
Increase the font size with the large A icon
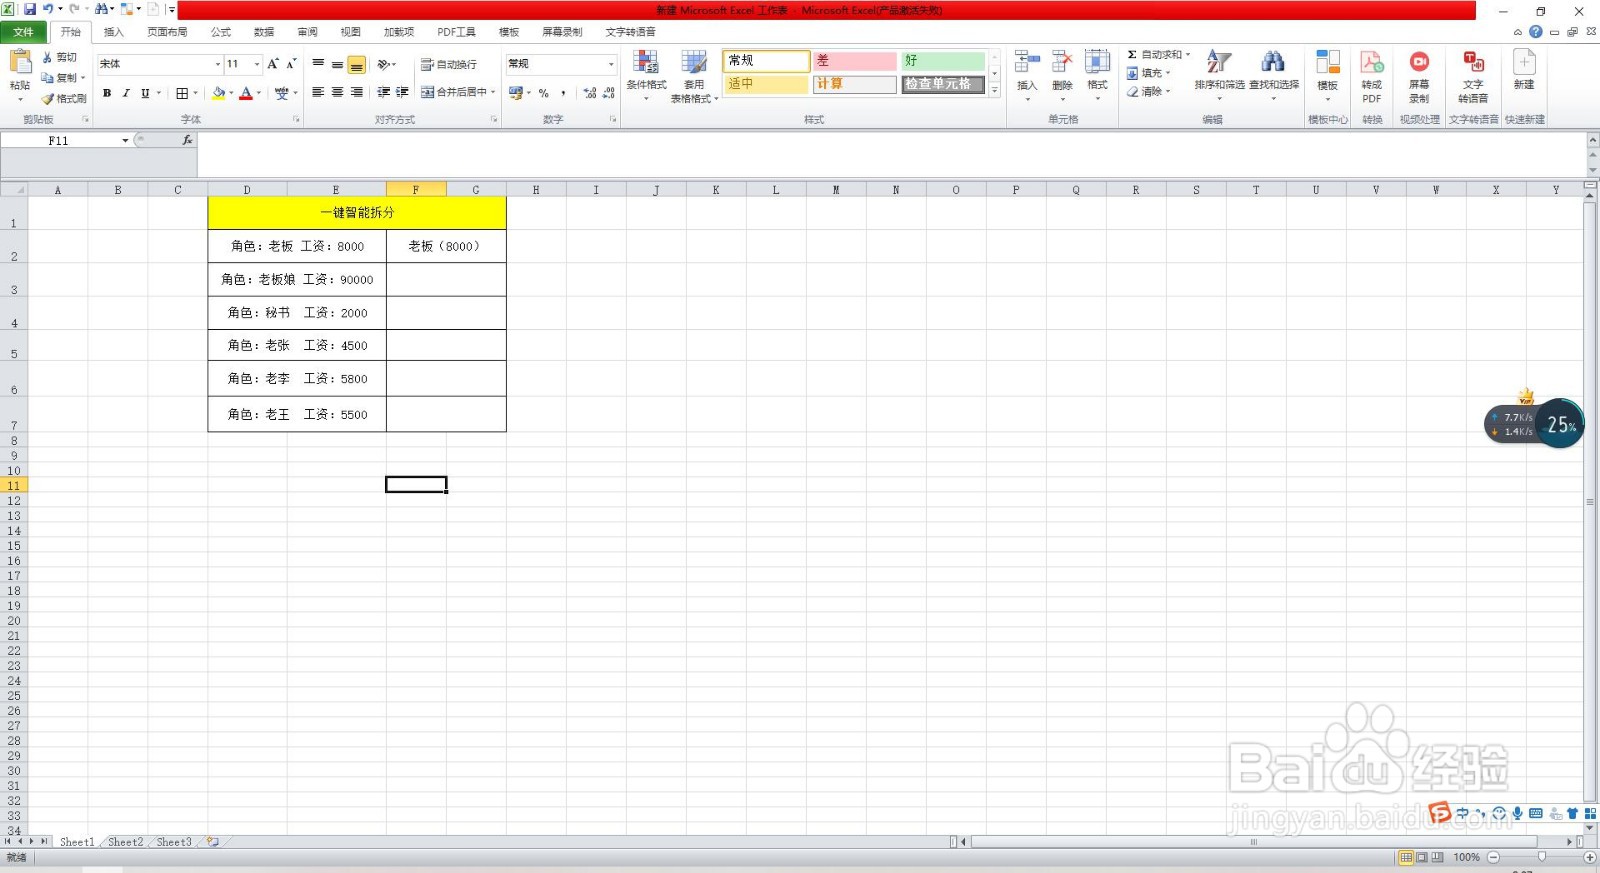(x=273, y=64)
